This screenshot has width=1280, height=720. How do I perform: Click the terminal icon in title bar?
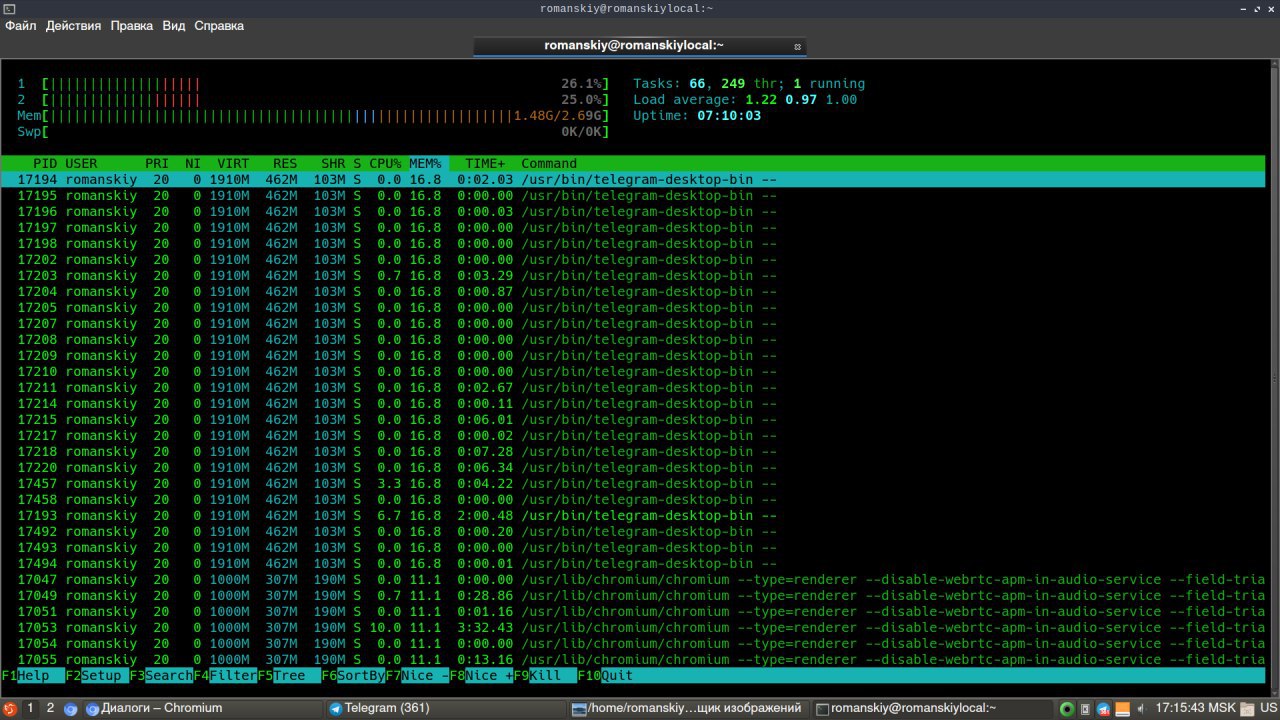tap(9, 8)
